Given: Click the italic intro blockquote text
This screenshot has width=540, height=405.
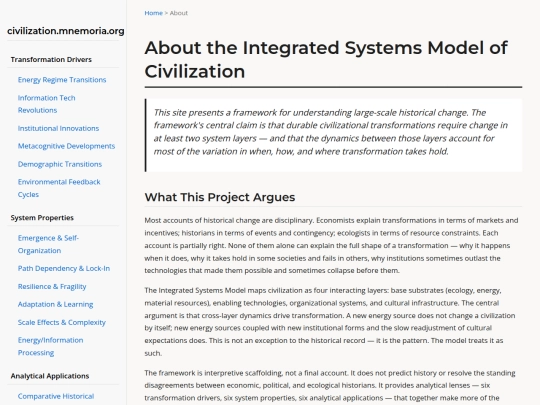Looking at the screenshot, I should tap(331, 132).
